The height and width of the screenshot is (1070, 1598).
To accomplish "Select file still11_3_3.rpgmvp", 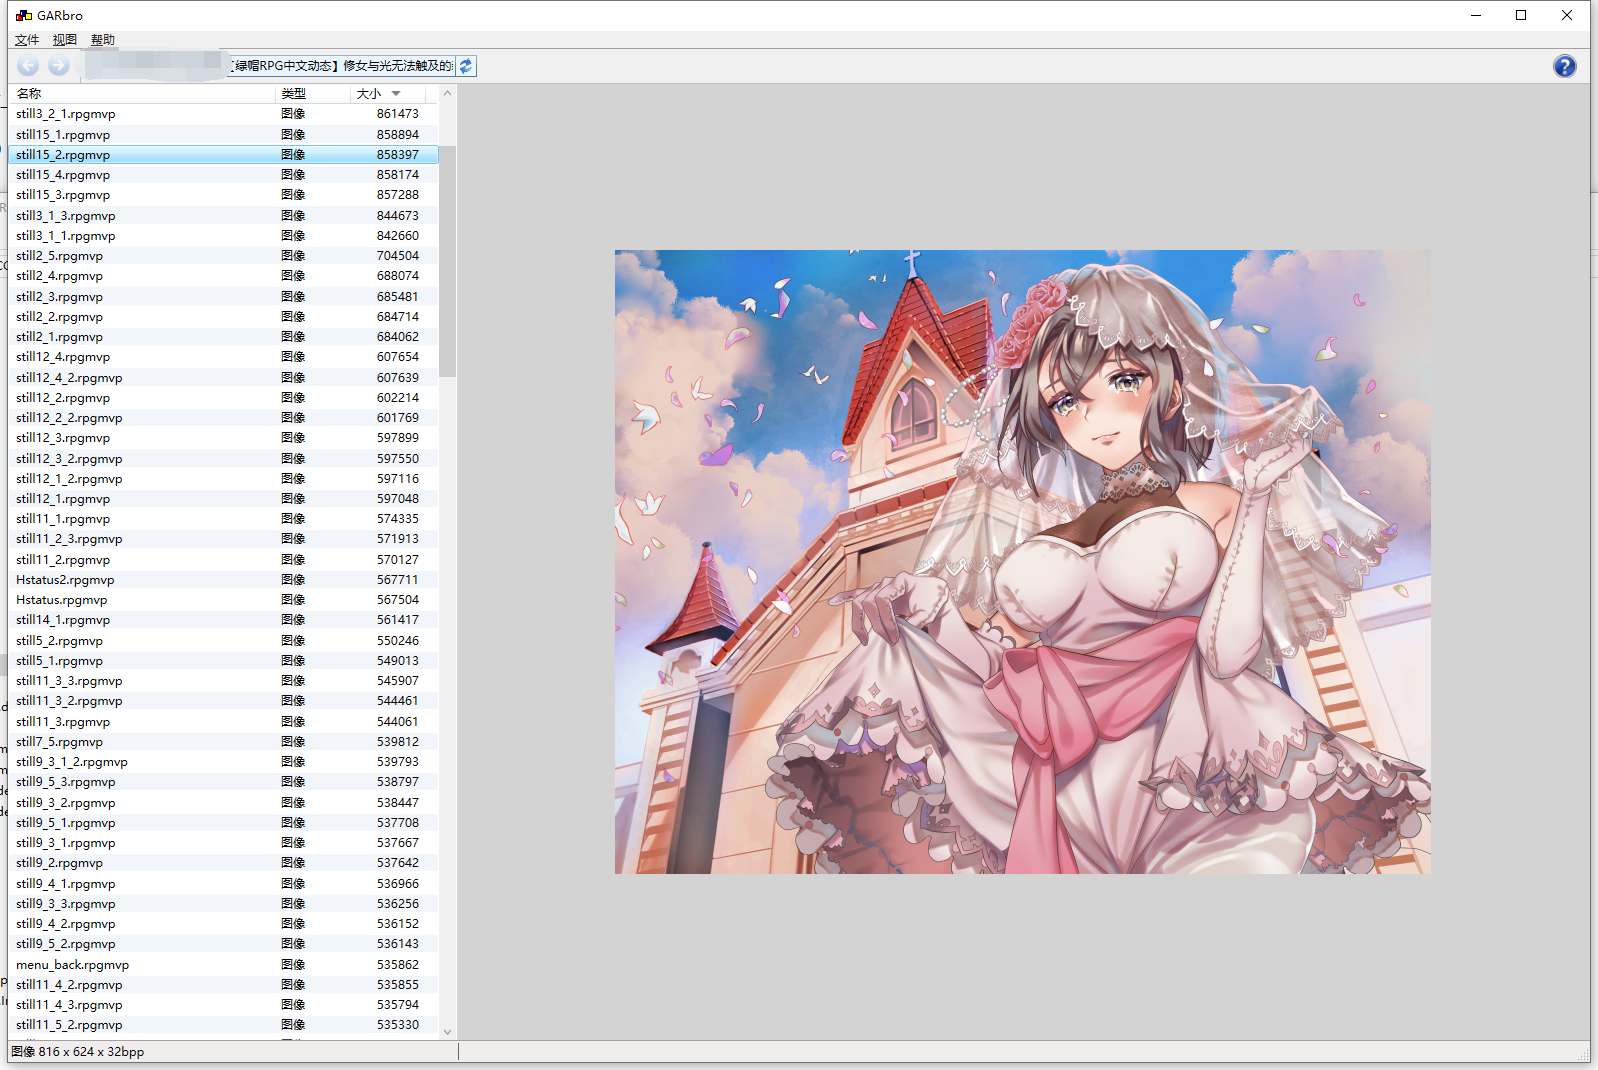I will point(223,681).
